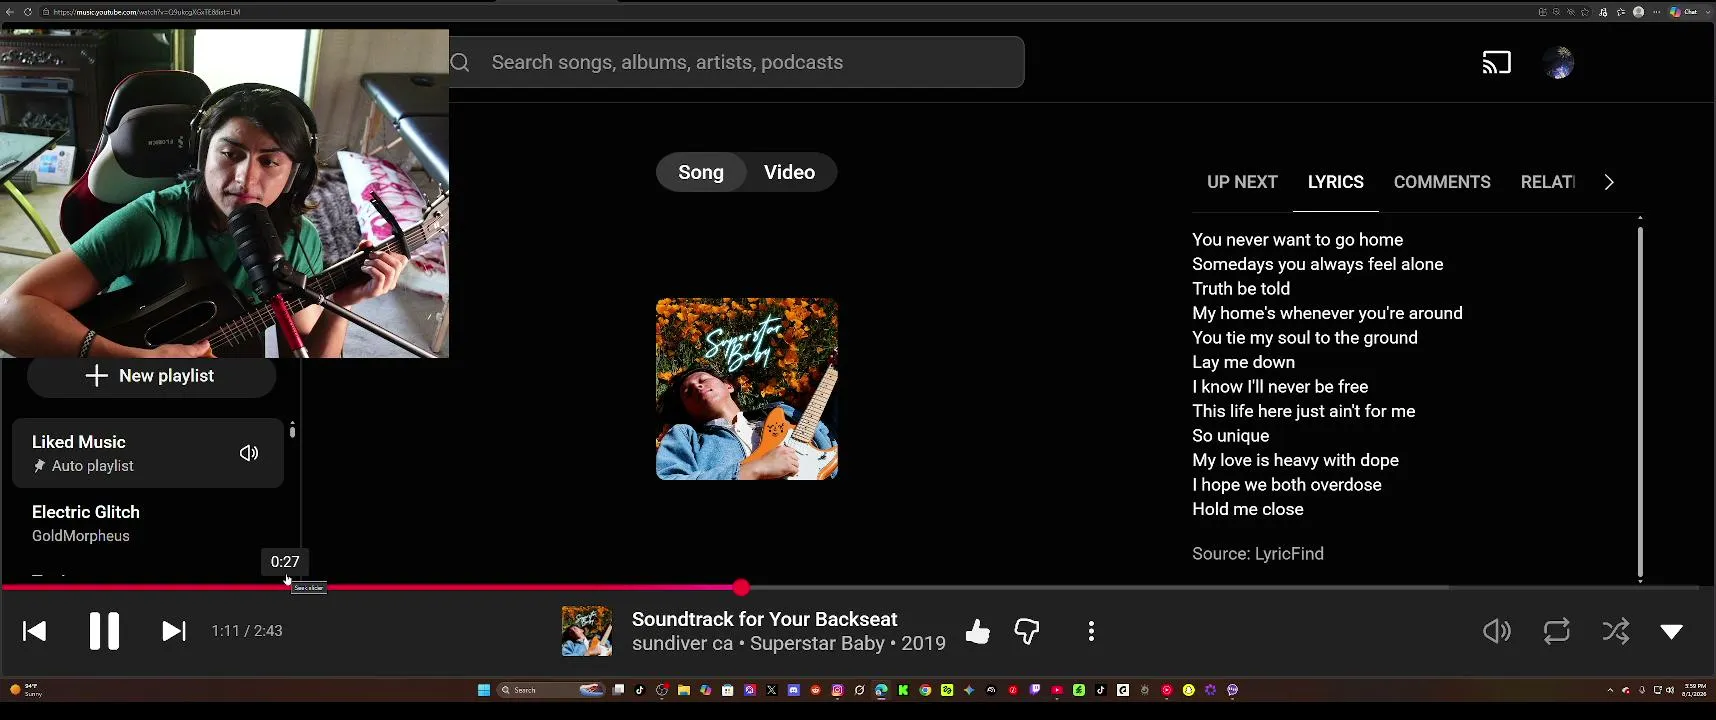Switch to Song mode
Image resolution: width=1716 pixels, height=720 pixels.
coord(701,172)
